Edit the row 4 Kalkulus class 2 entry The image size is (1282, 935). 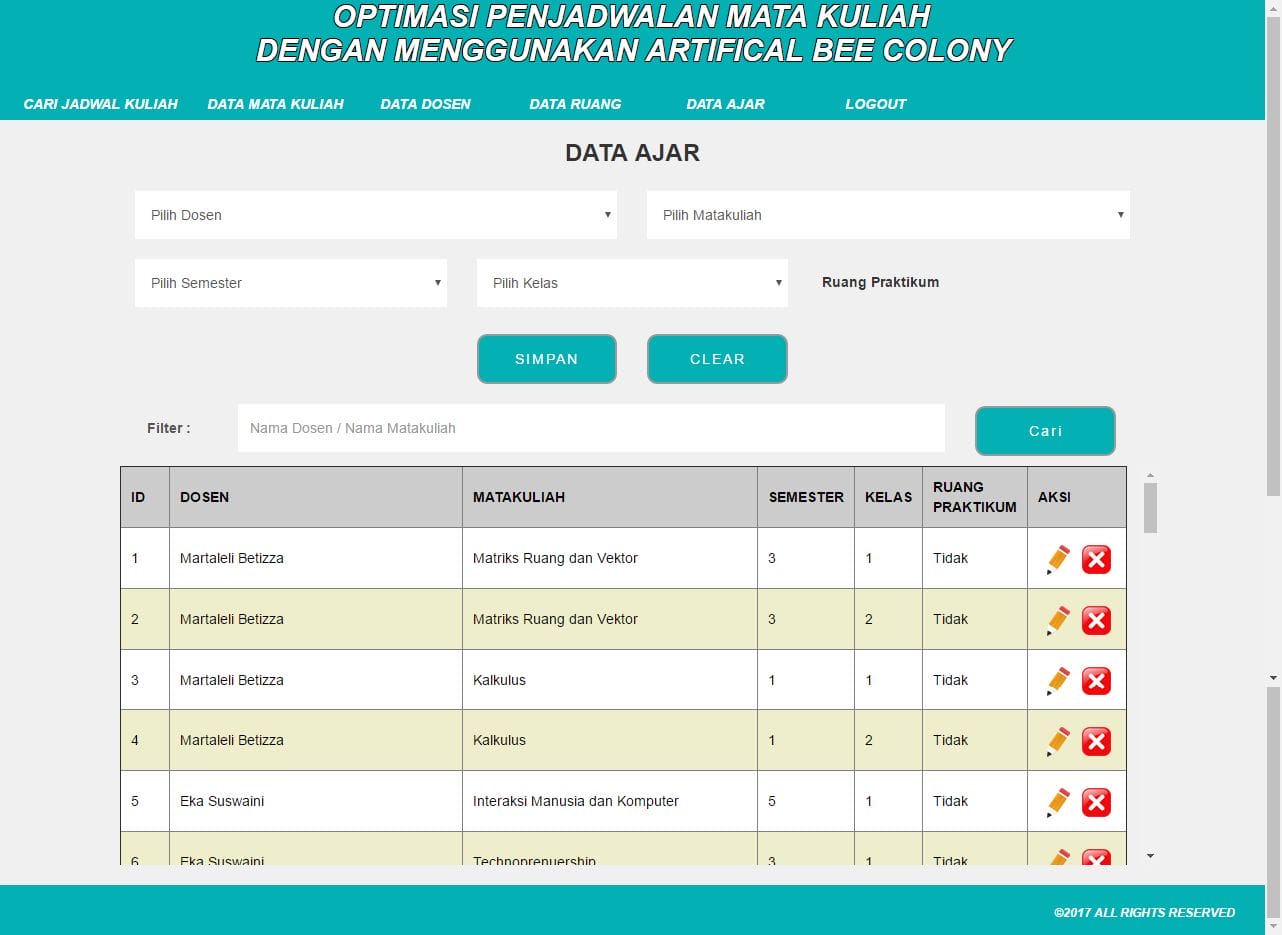[1058, 741]
